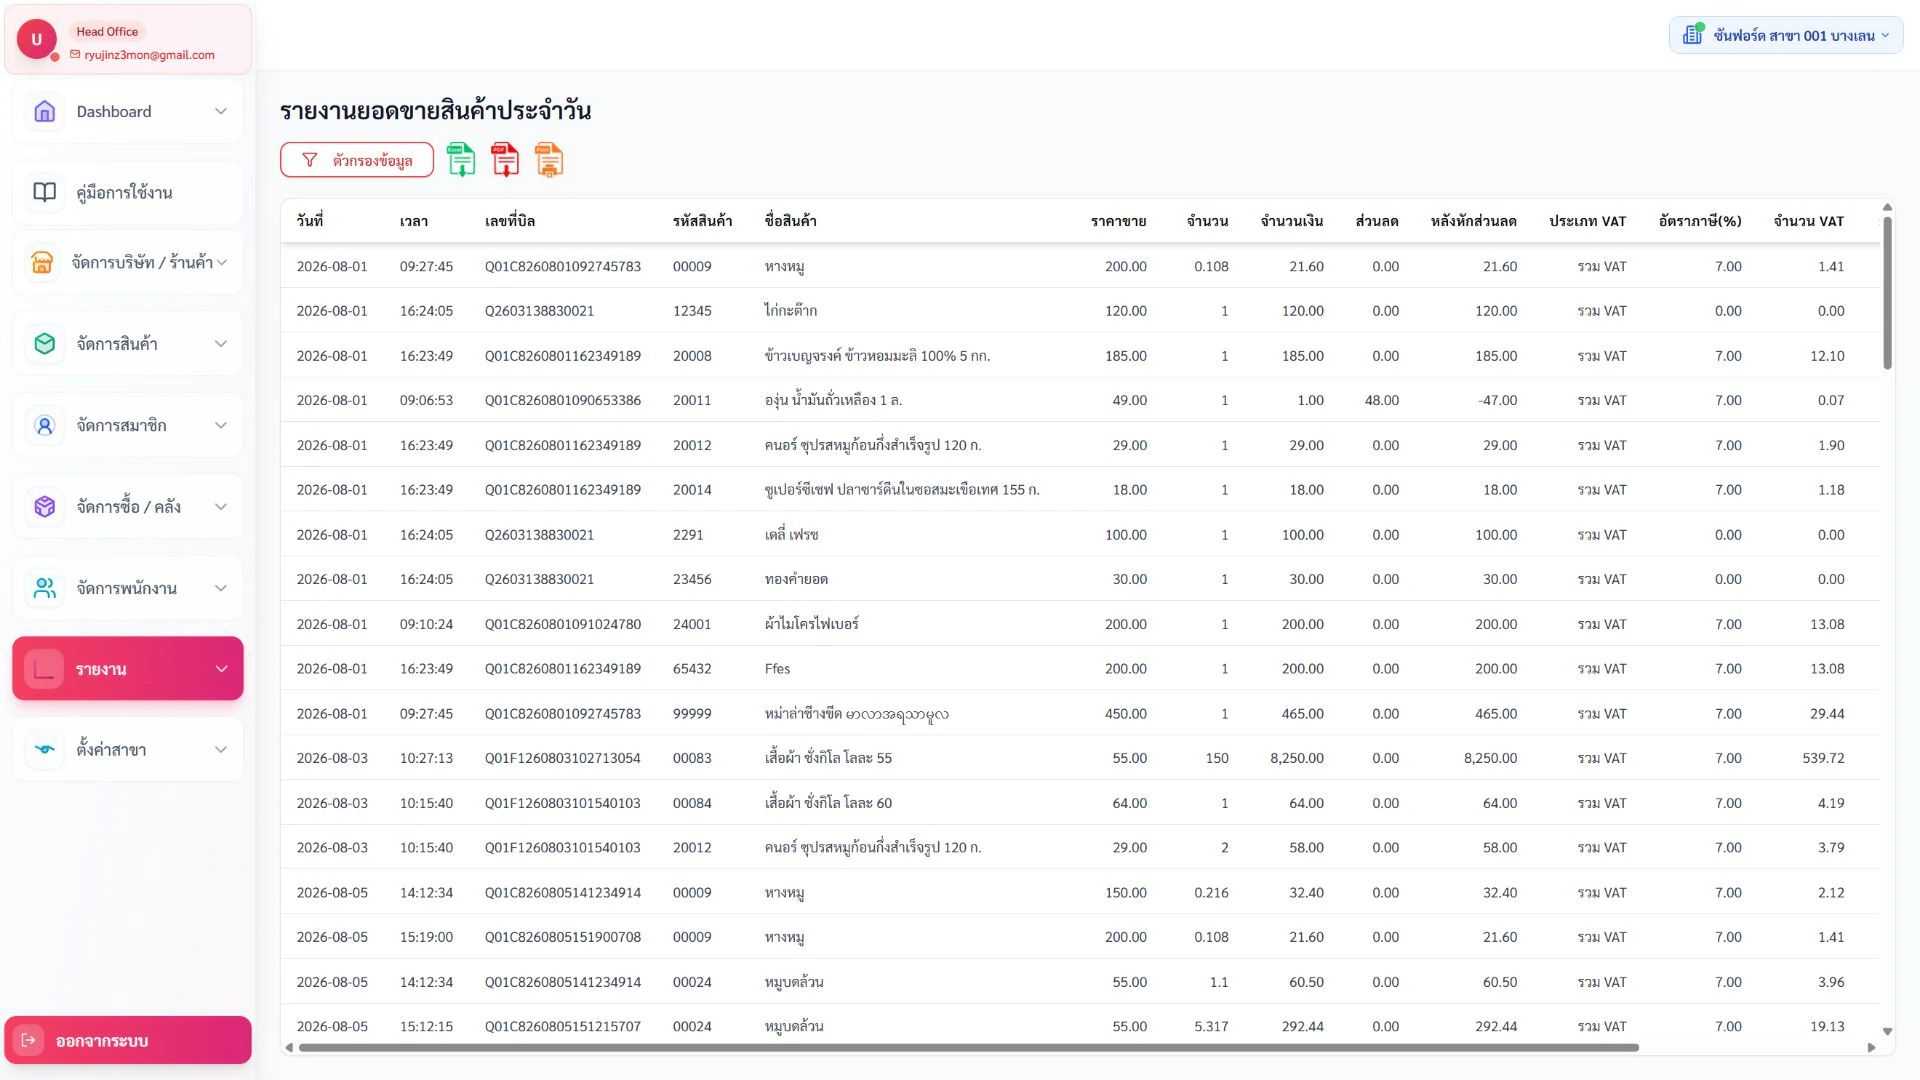1920x1080 pixels.
Task: Click the user manual book icon
Action: 45,192
